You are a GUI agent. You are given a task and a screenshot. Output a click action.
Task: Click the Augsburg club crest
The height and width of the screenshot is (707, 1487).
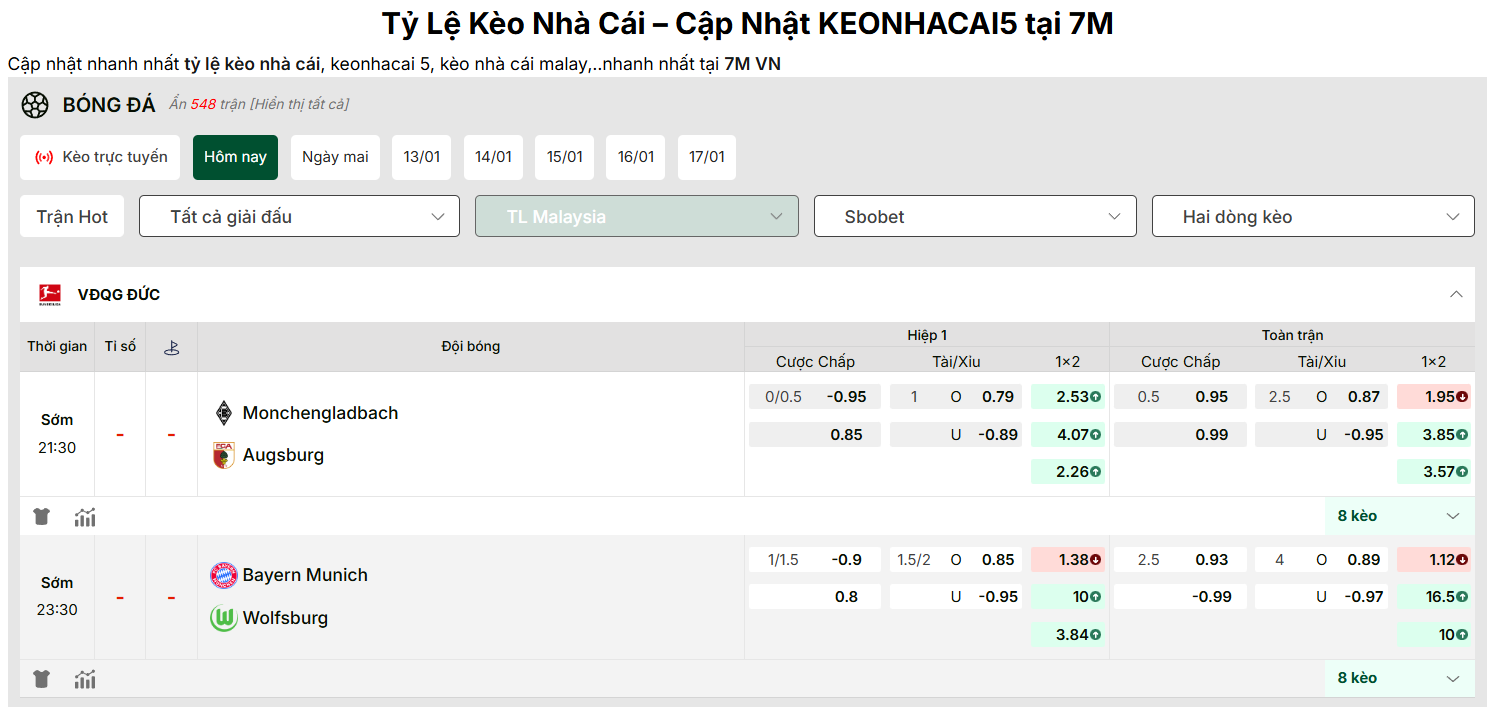pyautogui.click(x=222, y=454)
